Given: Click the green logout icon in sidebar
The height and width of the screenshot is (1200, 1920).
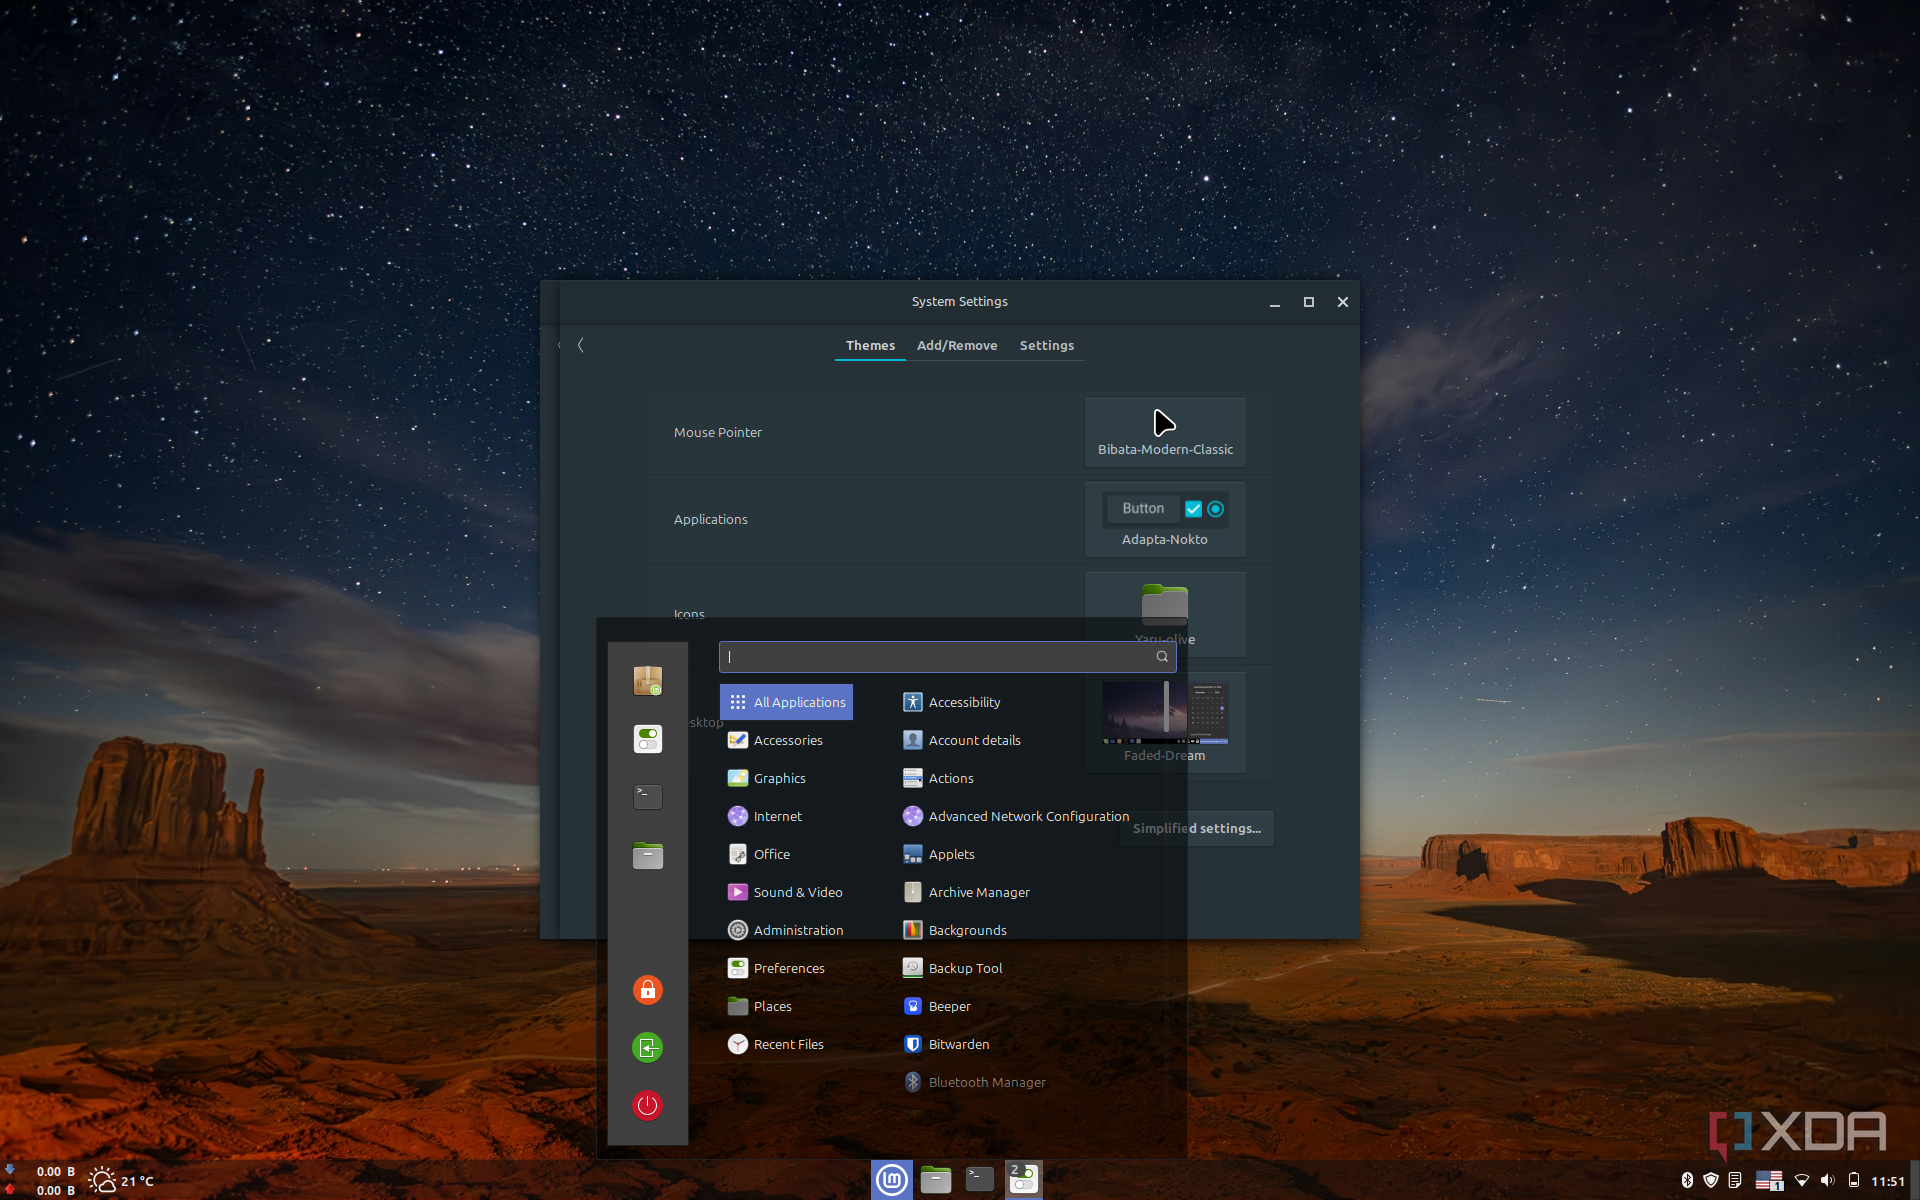Looking at the screenshot, I should (x=647, y=1047).
